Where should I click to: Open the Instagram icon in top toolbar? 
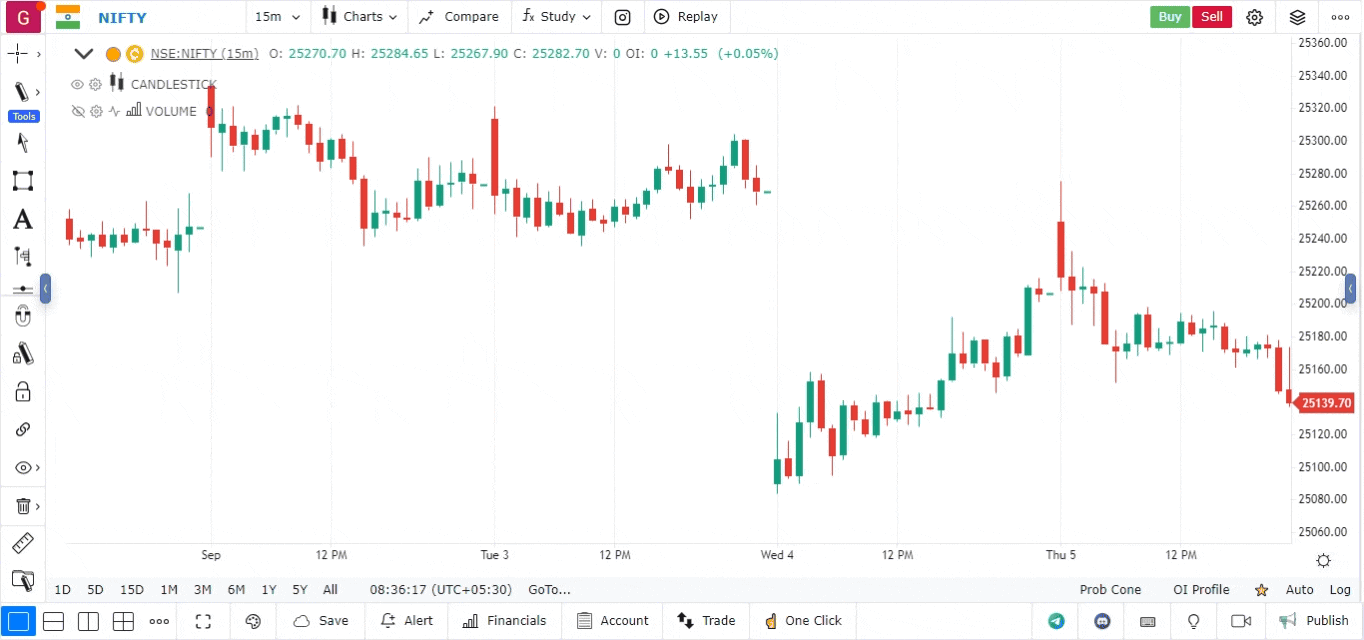point(622,17)
